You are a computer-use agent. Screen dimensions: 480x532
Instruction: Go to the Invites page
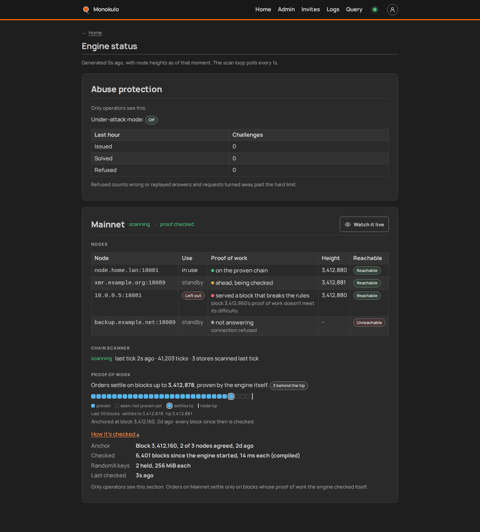pos(310,10)
